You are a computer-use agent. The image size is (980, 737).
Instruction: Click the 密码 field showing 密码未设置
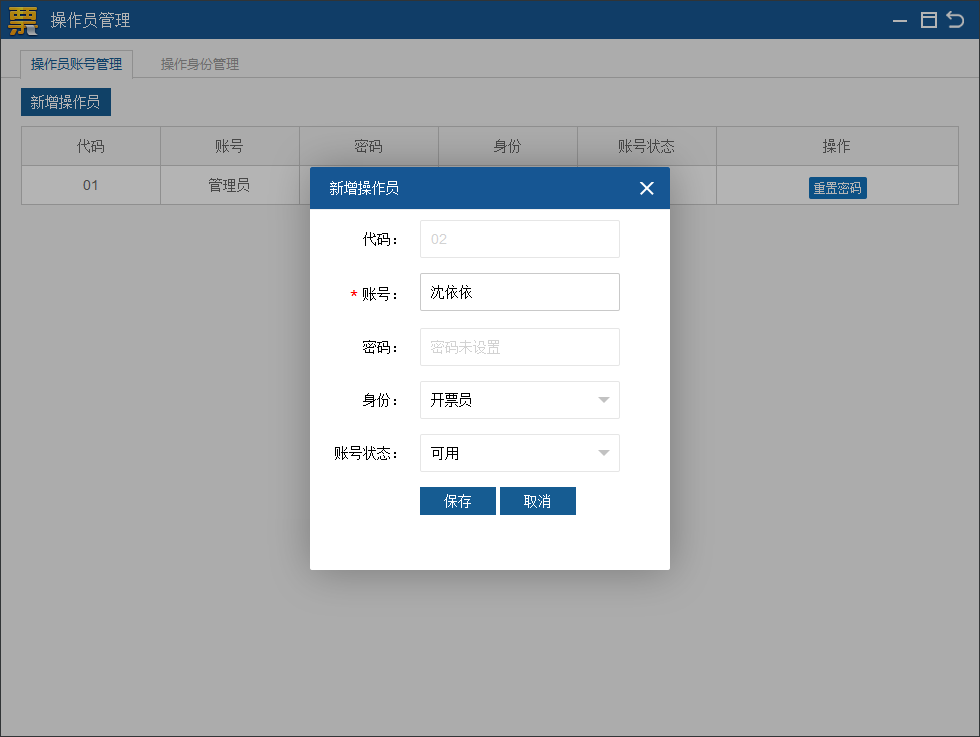tap(519, 347)
